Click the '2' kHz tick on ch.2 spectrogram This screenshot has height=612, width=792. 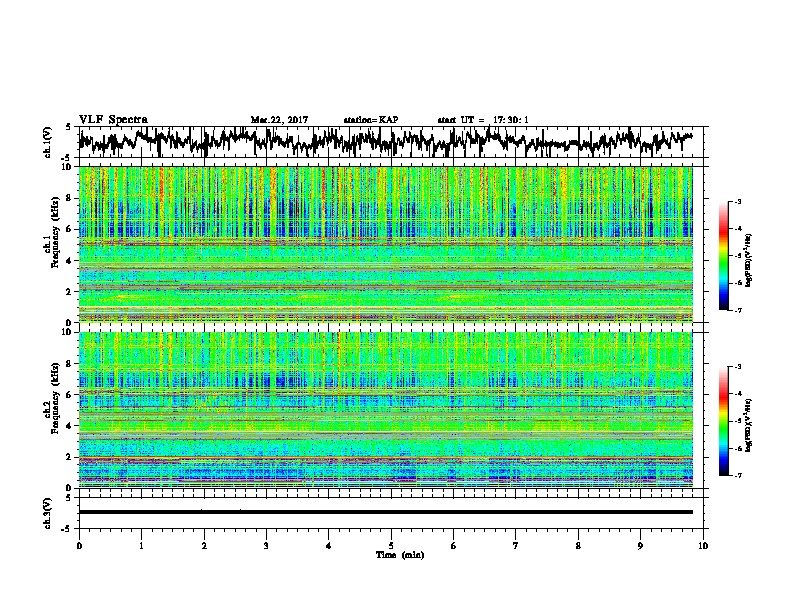pos(69,457)
